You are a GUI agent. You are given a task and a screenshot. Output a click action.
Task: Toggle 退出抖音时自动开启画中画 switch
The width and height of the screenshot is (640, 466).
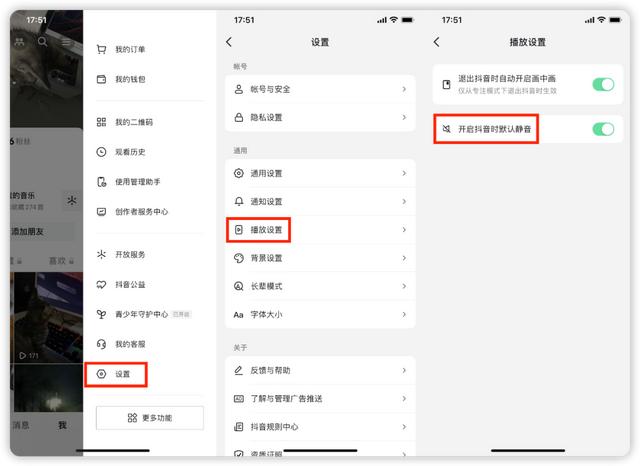point(603,84)
